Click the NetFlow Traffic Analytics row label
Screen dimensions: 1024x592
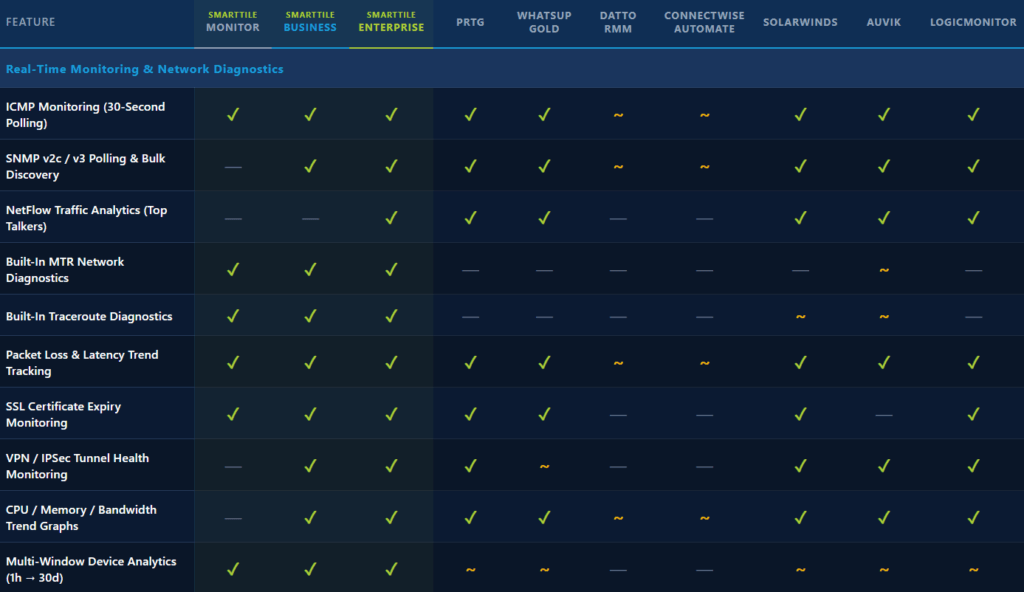click(x=86, y=218)
